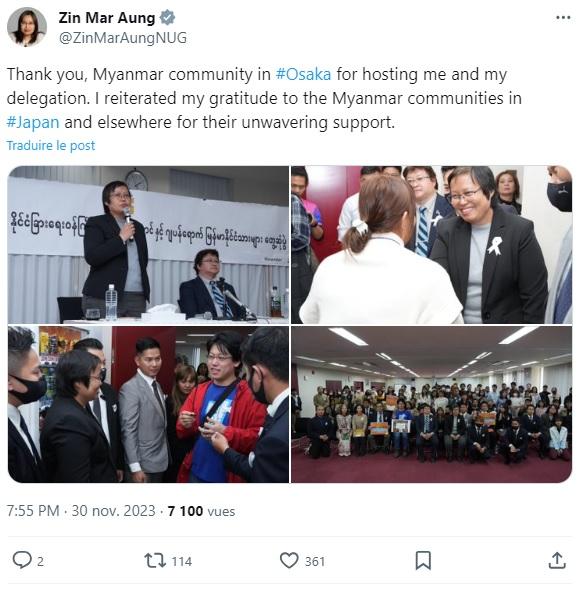Open the share upload icon
This screenshot has height=590, width=584.
[x=557, y=560]
